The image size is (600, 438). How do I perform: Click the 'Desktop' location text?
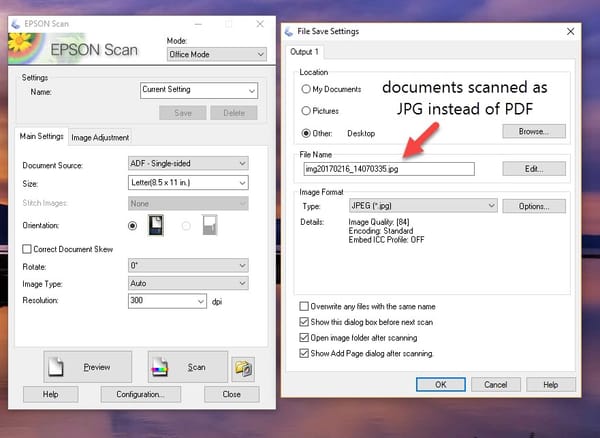pyautogui.click(x=361, y=134)
